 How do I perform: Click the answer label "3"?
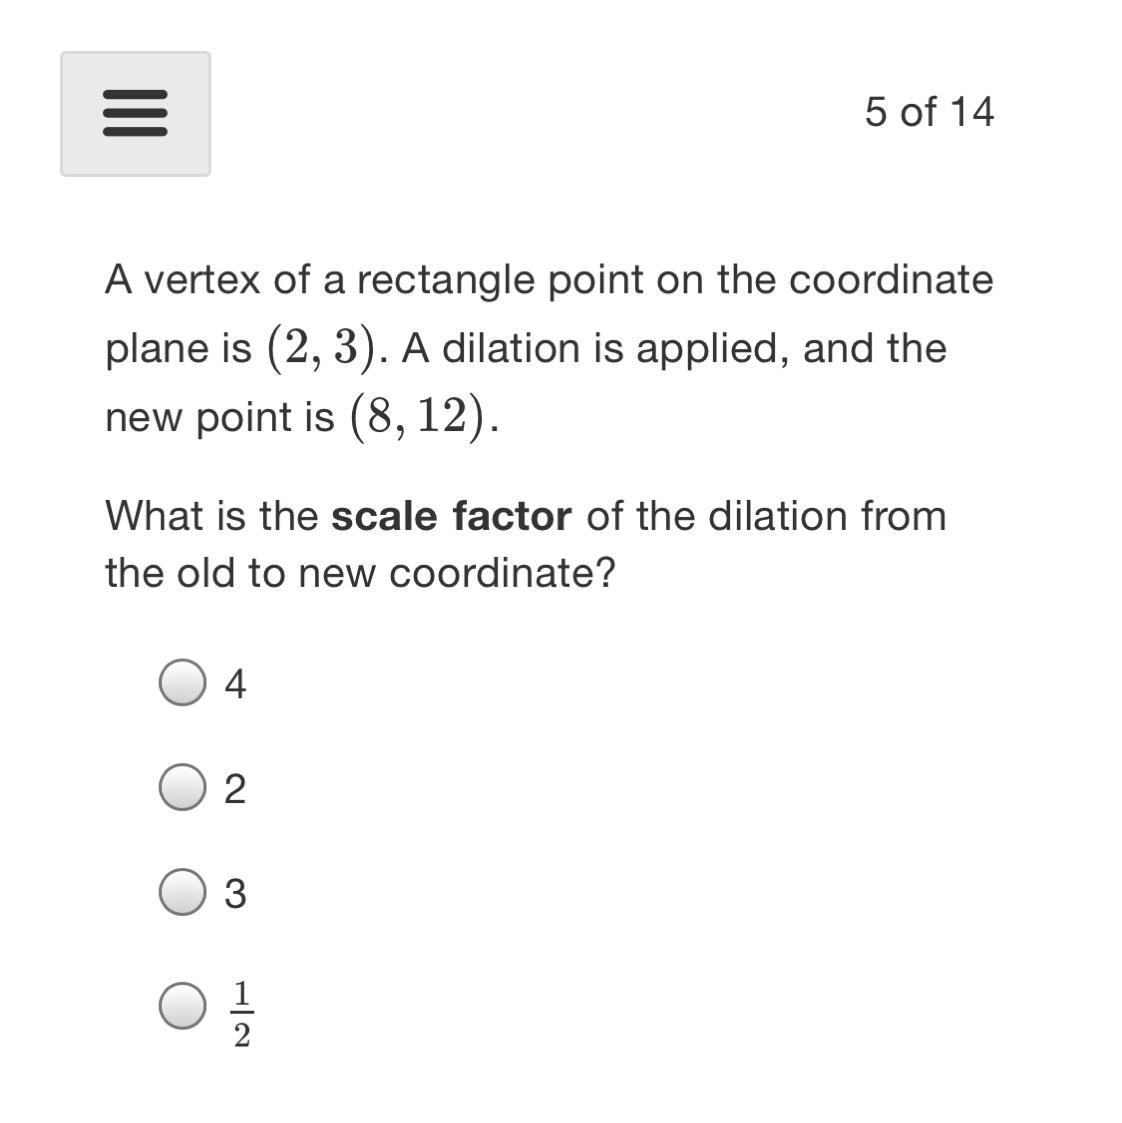tap(235, 893)
